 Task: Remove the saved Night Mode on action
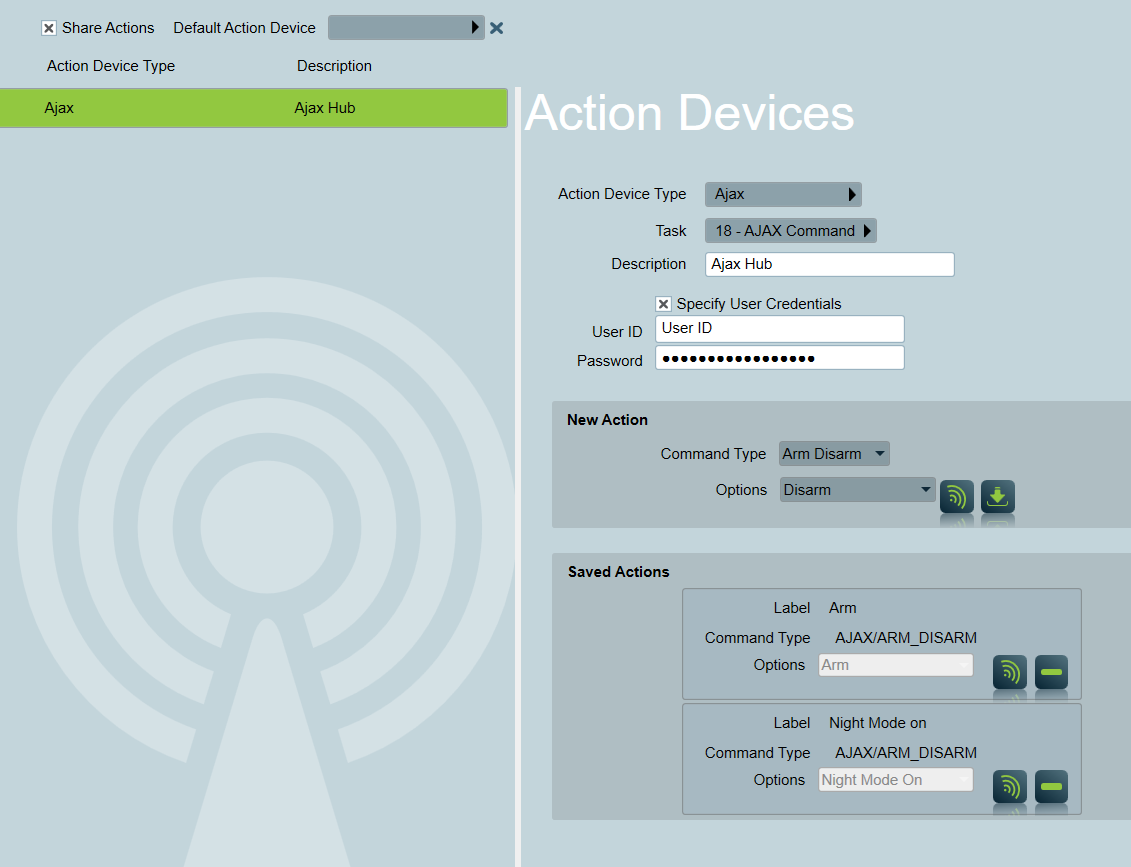point(1051,787)
